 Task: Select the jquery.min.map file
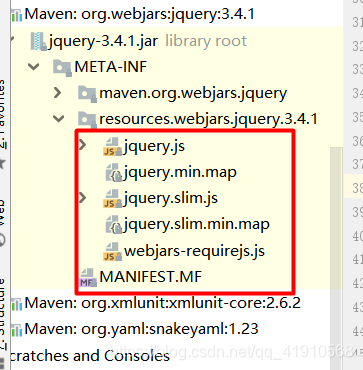point(180,172)
